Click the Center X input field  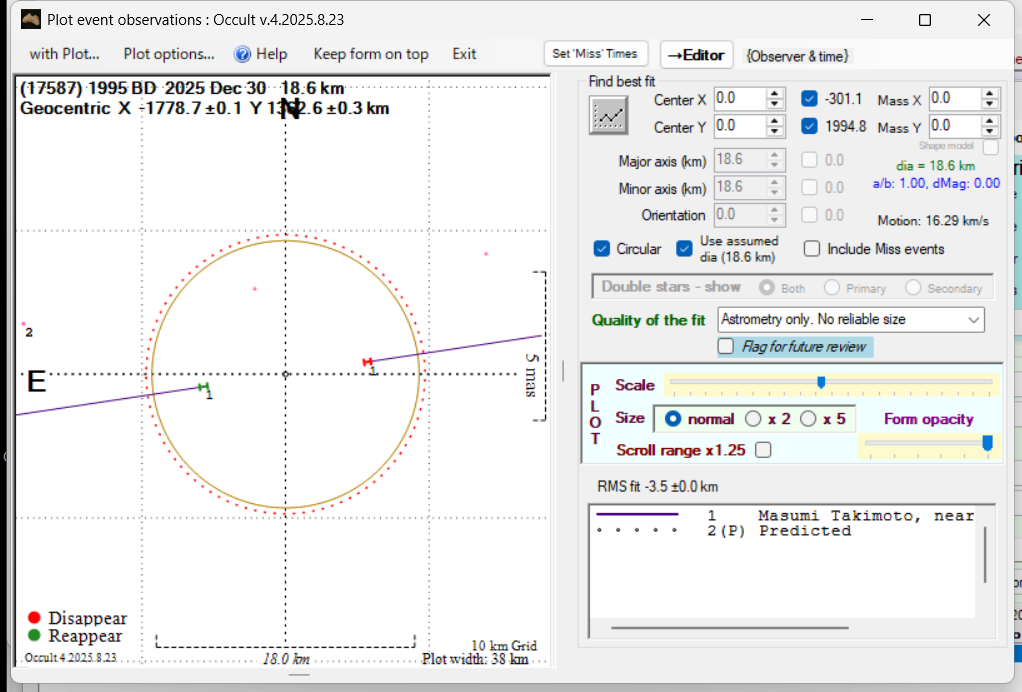[x=739, y=99]
